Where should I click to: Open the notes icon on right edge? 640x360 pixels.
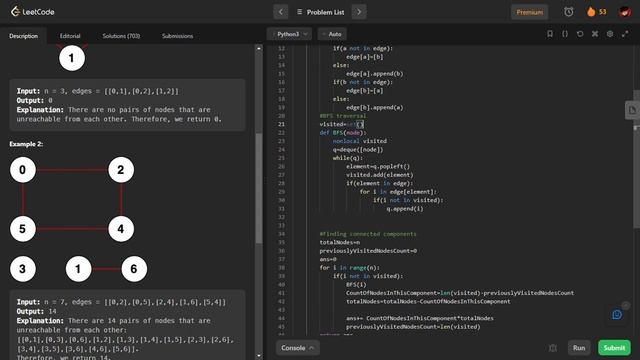click(x=632, y=110)
